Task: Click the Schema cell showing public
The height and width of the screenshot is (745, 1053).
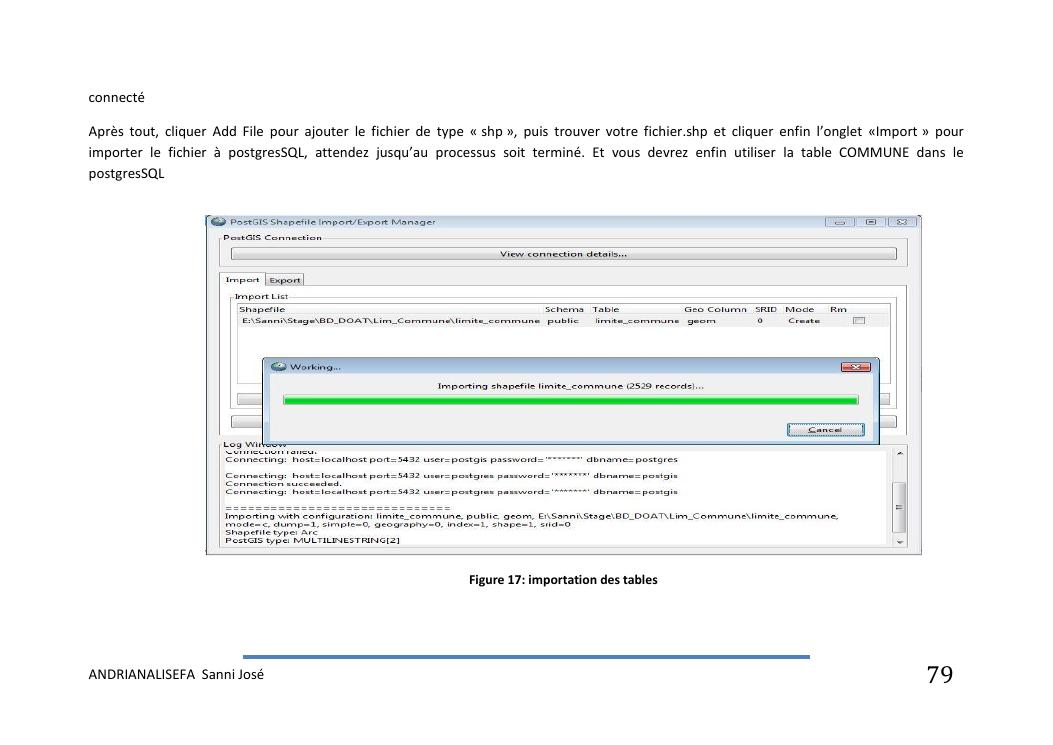Action: [x=563, y=321]
